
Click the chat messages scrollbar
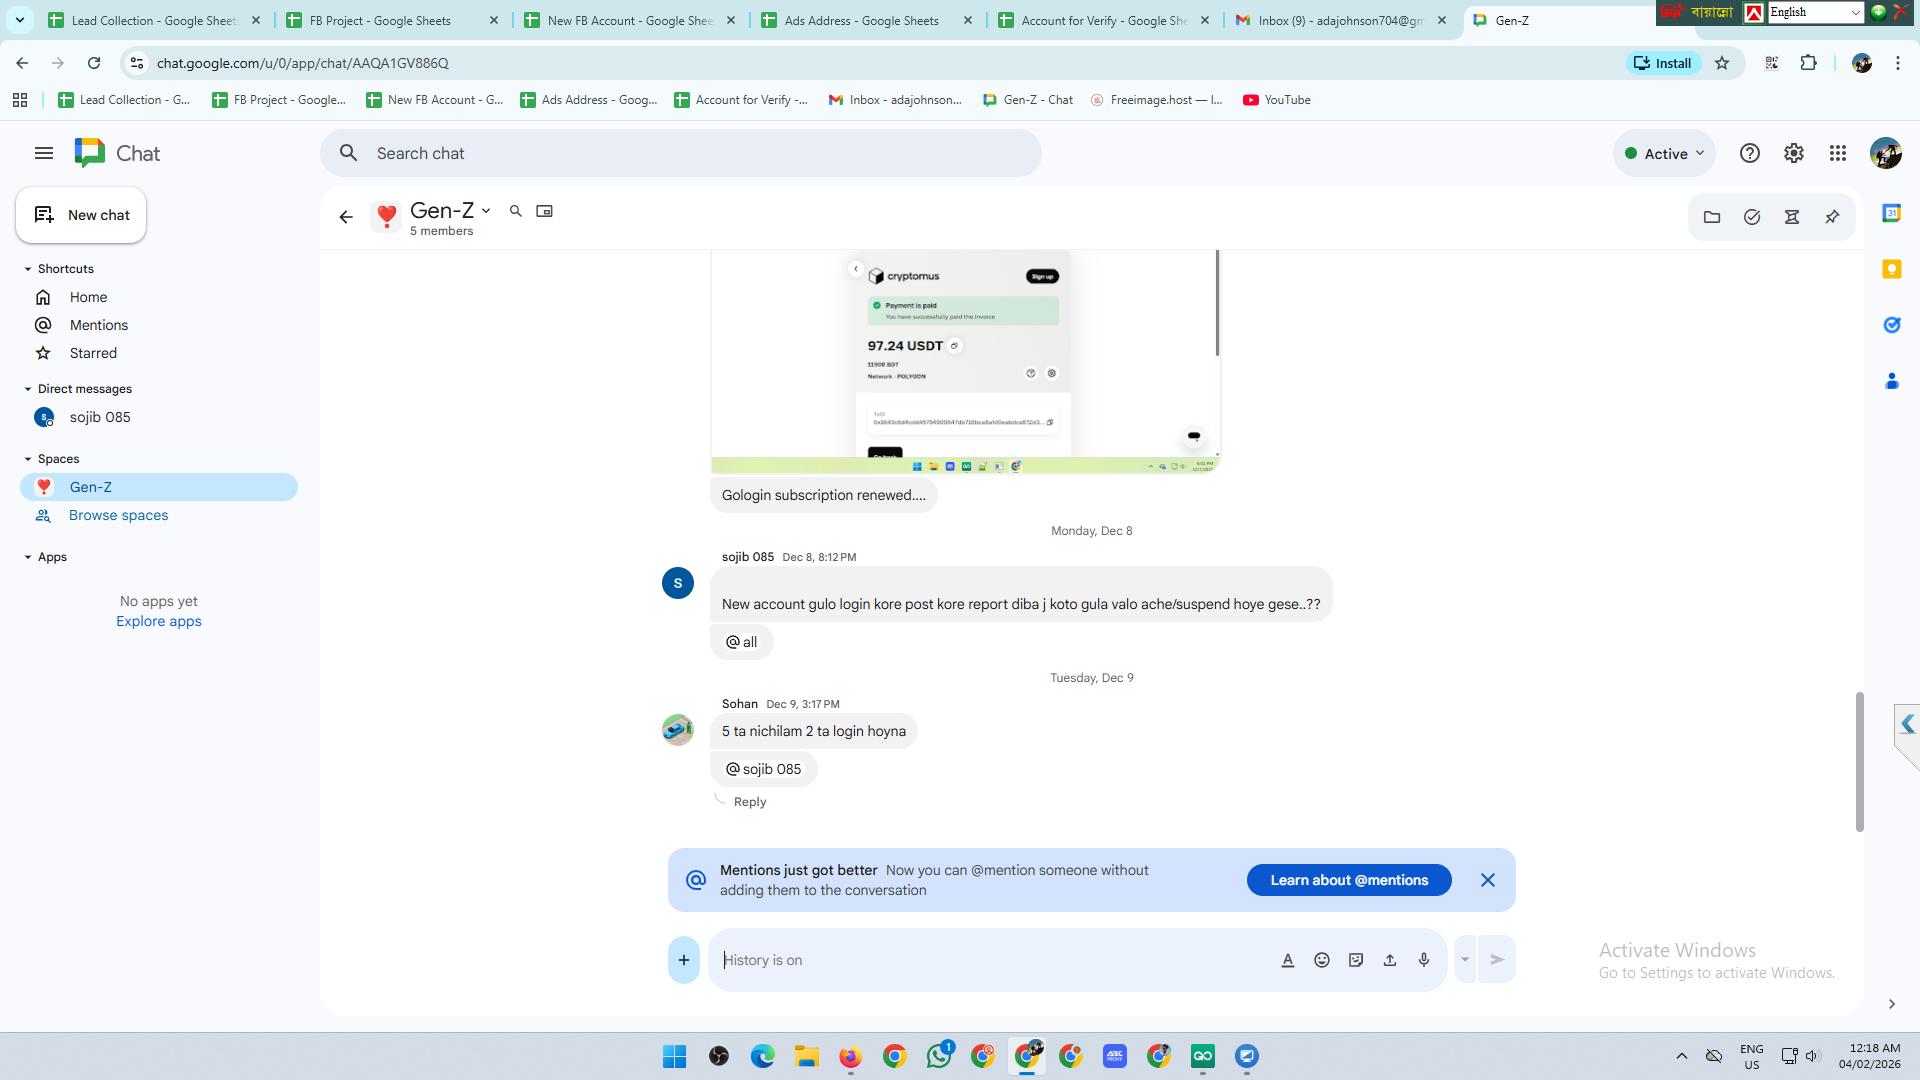[x=1860, y=760]
